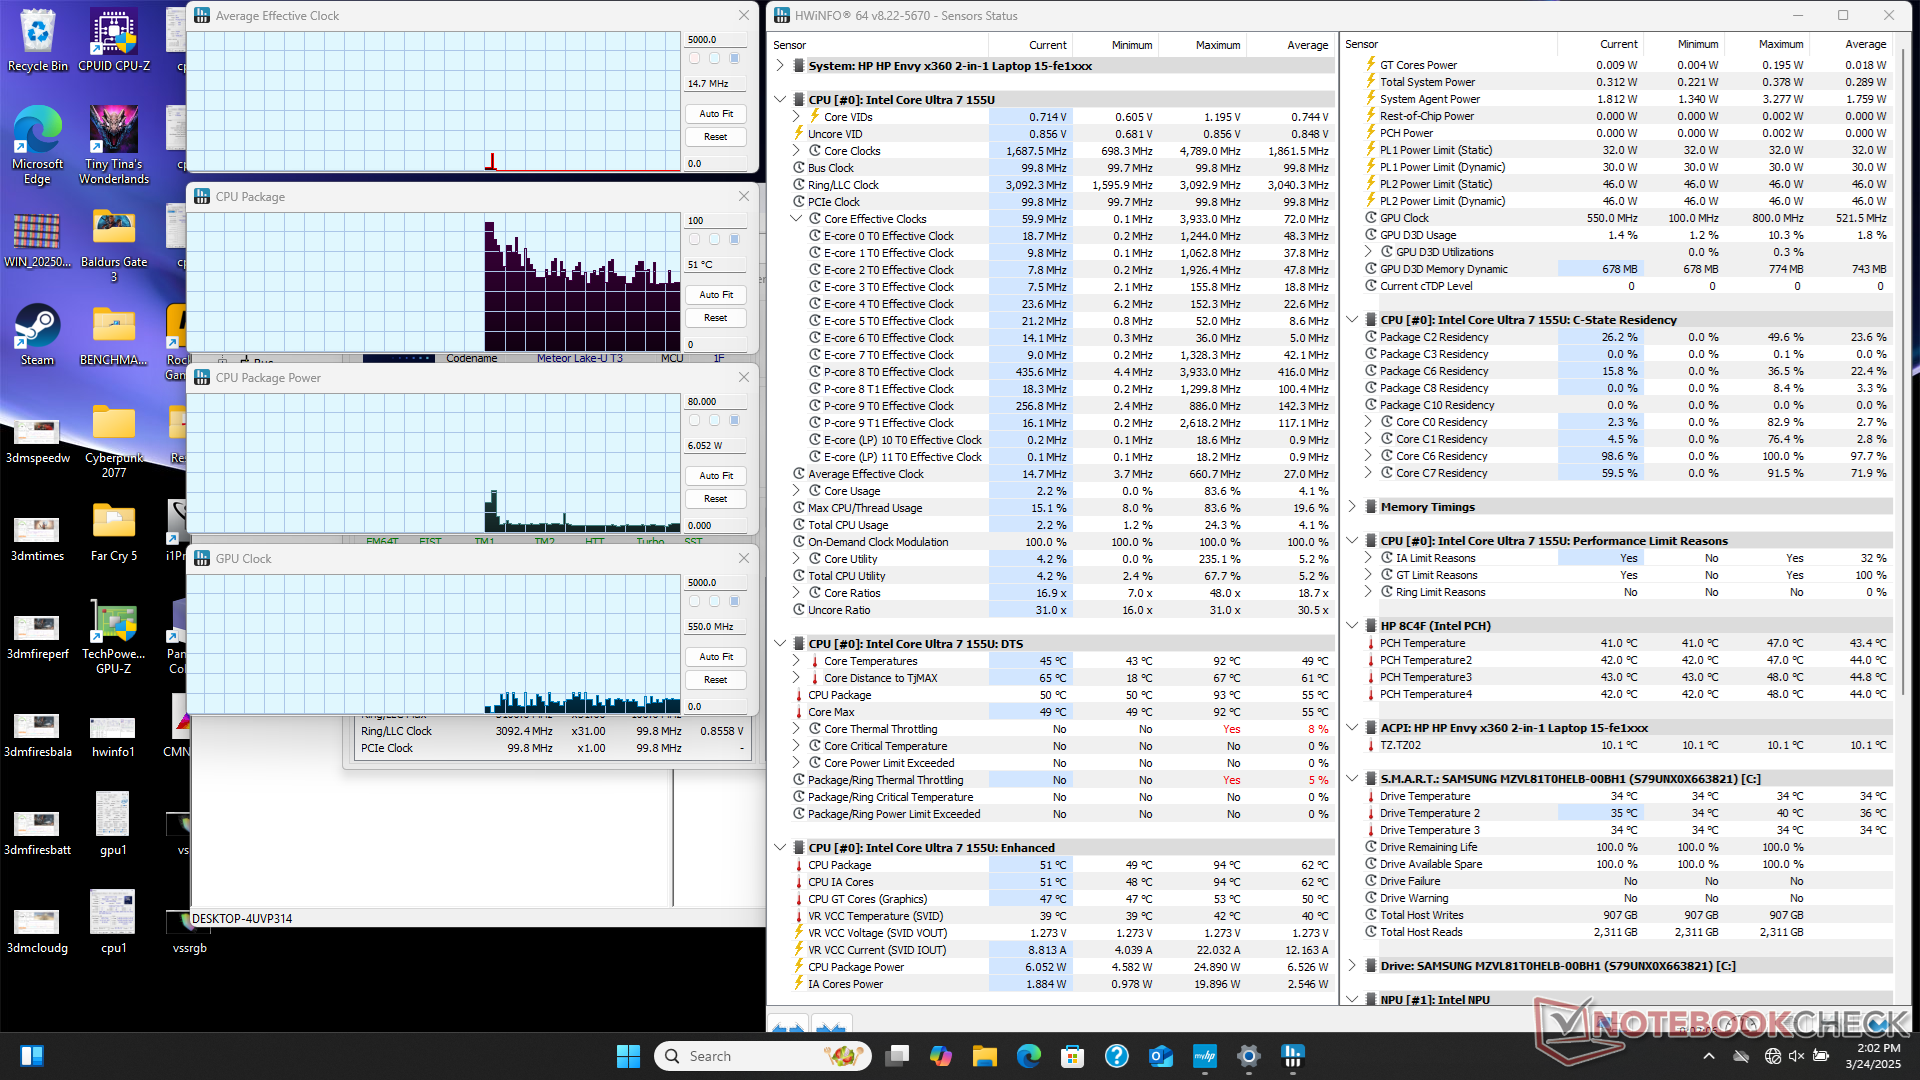Open Outlook from the taskbar
The image size is (1920, 1080).
(x=1160, y=1056)
